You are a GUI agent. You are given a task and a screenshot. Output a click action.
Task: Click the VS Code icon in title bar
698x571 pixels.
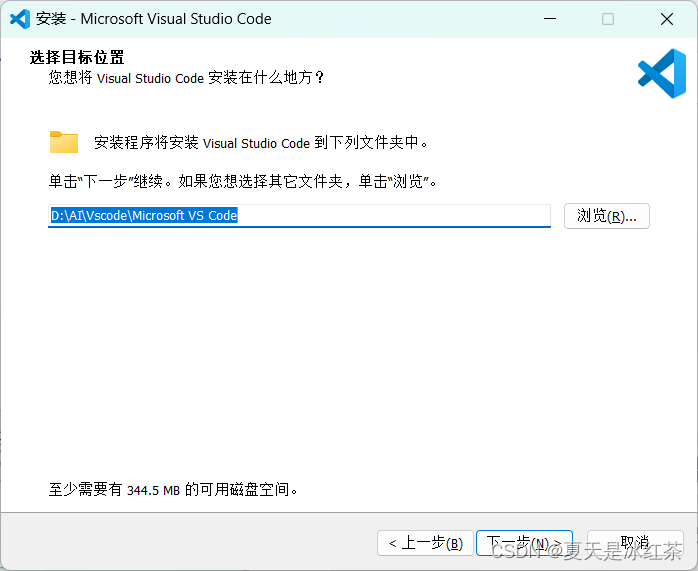[x=20, y=19]
